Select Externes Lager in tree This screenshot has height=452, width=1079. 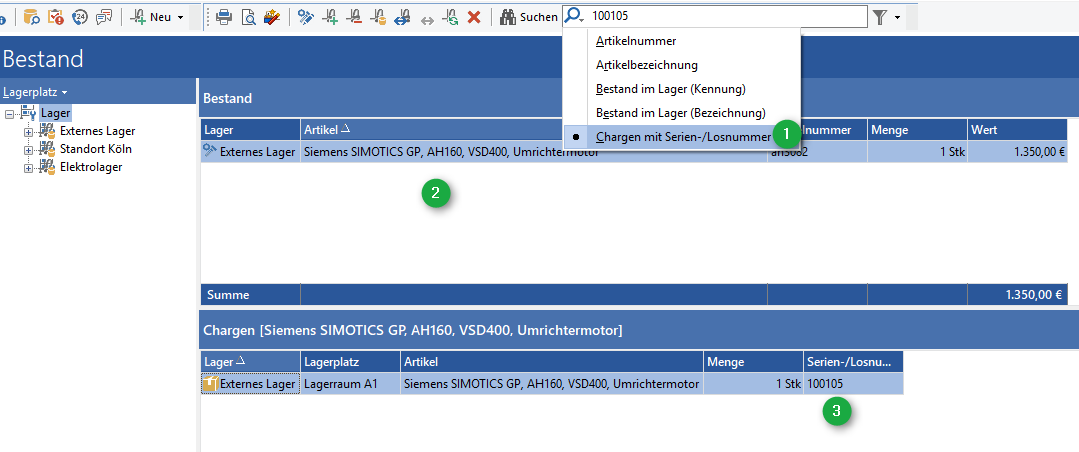[x=97, y=131]
